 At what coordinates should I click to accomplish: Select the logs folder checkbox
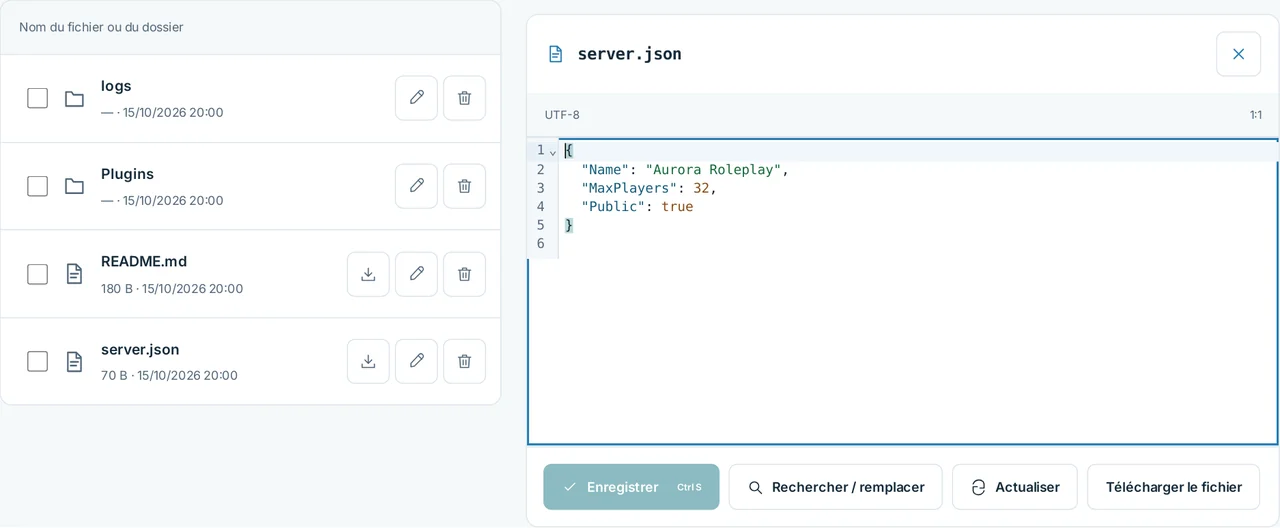tap(37, 98)
